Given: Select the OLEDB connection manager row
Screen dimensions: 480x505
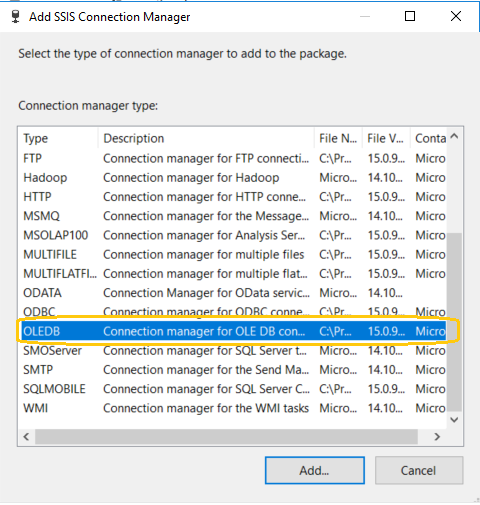Looking at the screenshot, I should point(233,331).
